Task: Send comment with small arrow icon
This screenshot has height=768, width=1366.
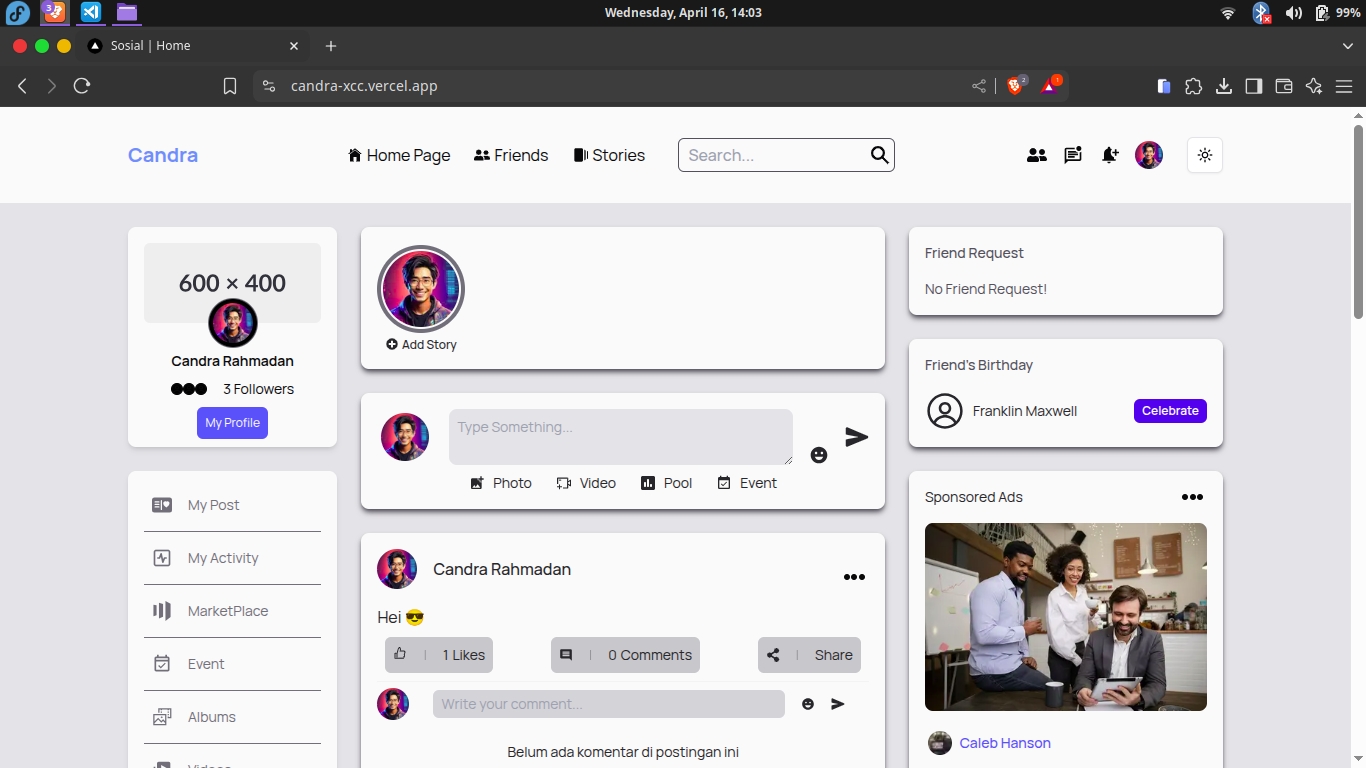Action: pos(838,704)
